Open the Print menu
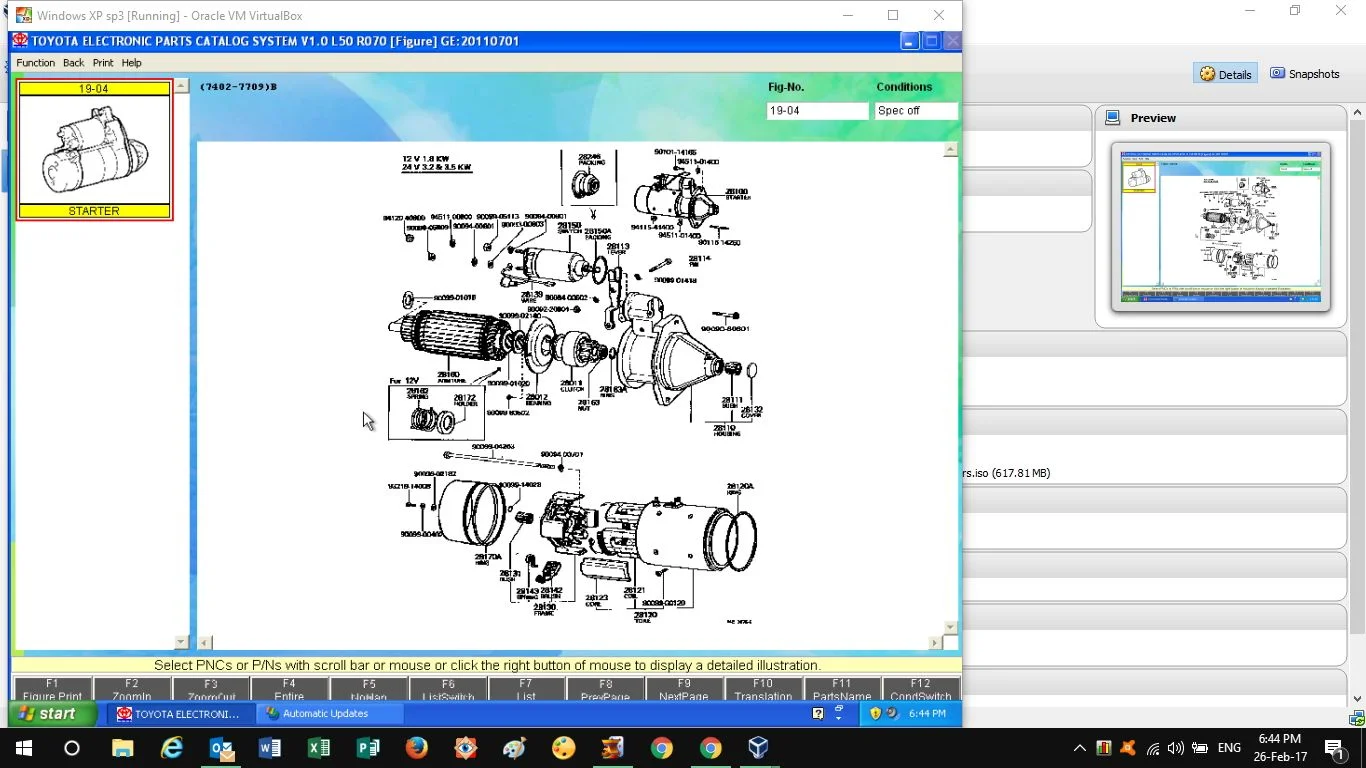 pos(103,63)
